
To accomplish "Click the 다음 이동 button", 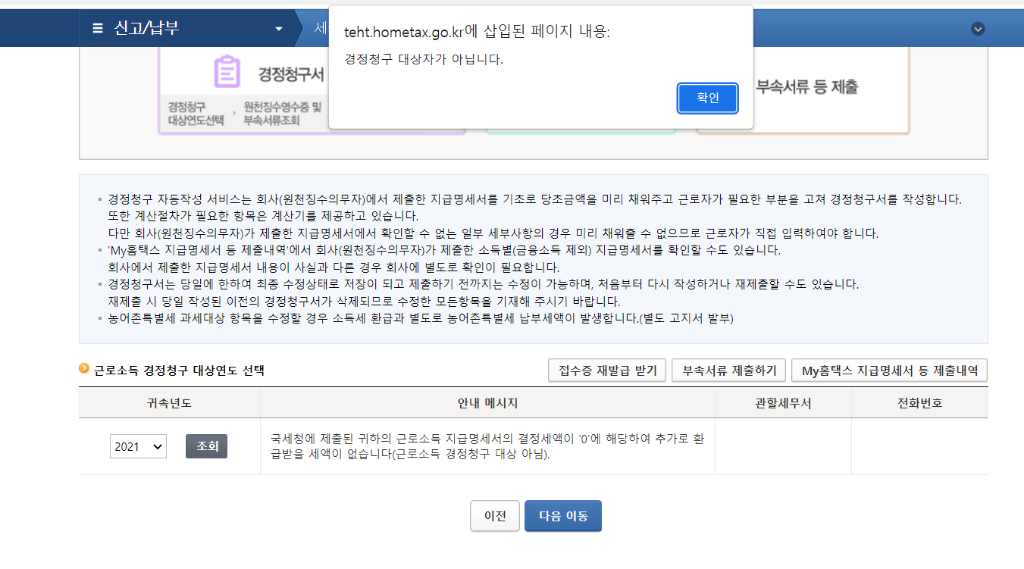I will click(563, 516).
